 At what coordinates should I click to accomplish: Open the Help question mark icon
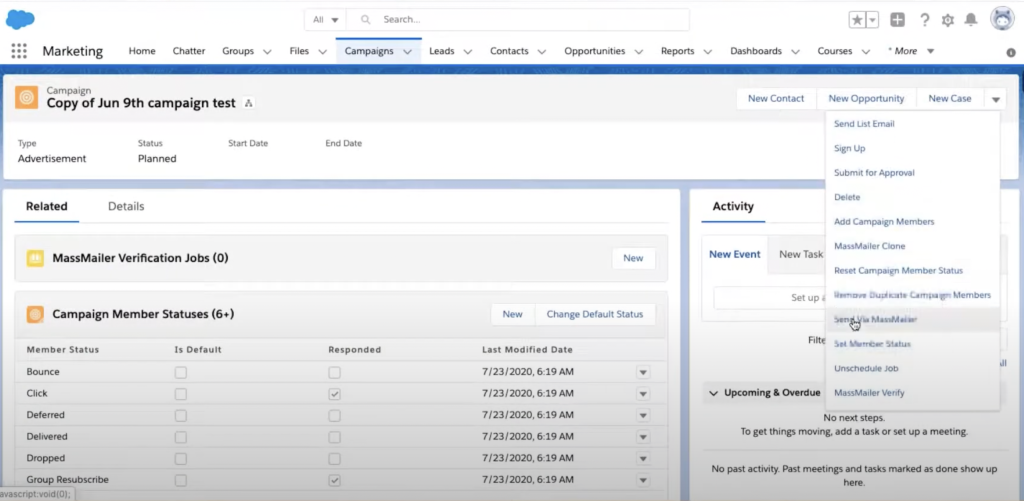(x=924, y=20)
